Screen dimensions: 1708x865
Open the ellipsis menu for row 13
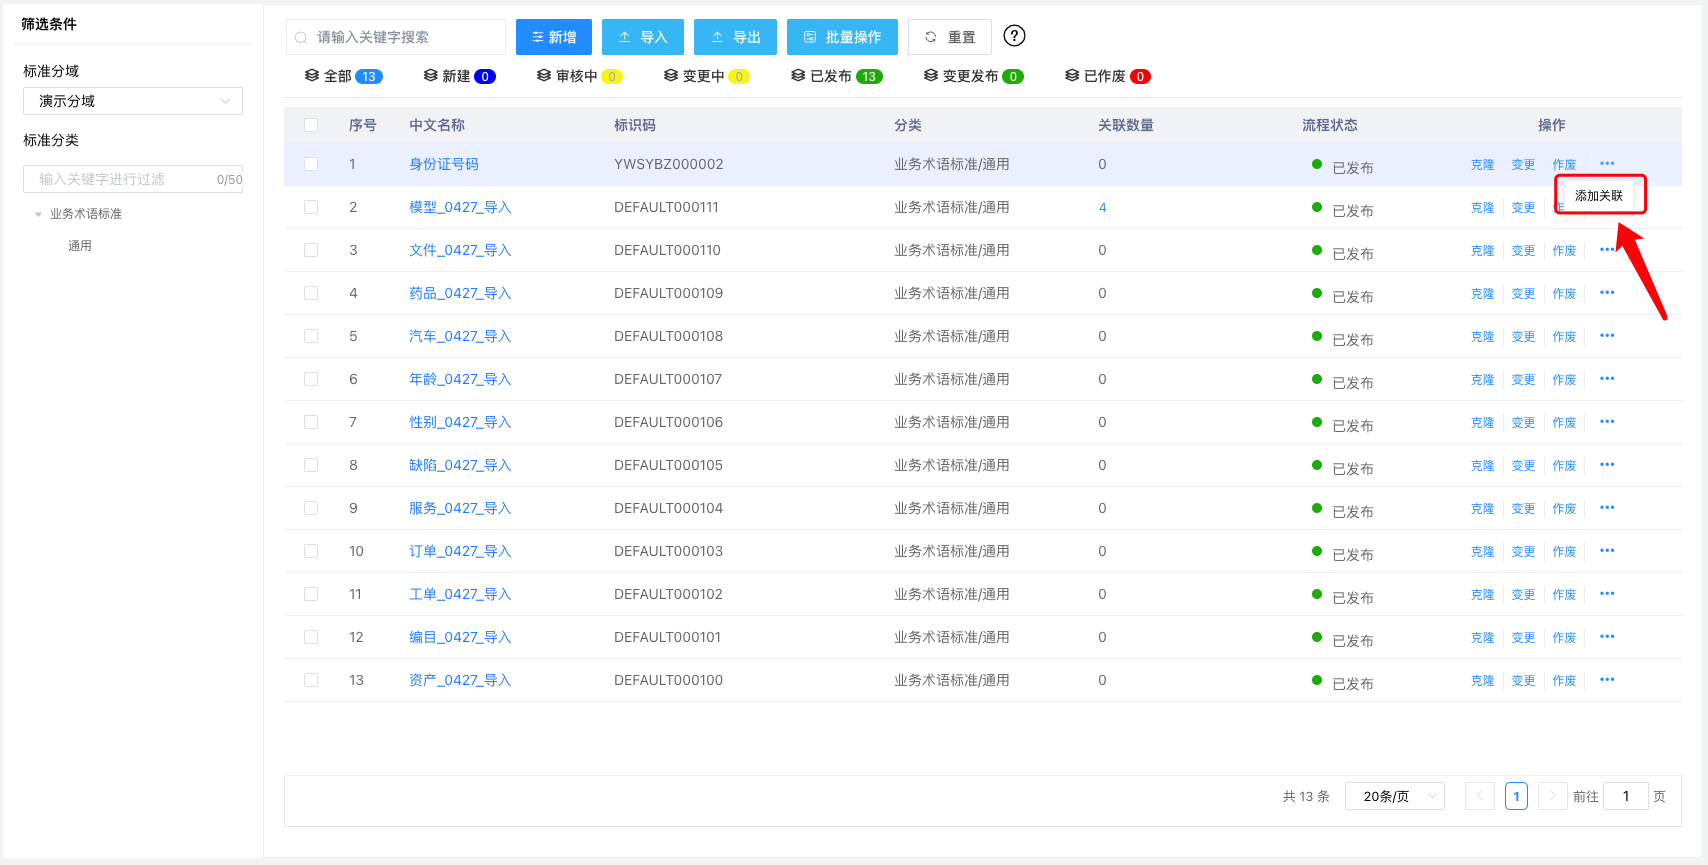pos(1607,680)
